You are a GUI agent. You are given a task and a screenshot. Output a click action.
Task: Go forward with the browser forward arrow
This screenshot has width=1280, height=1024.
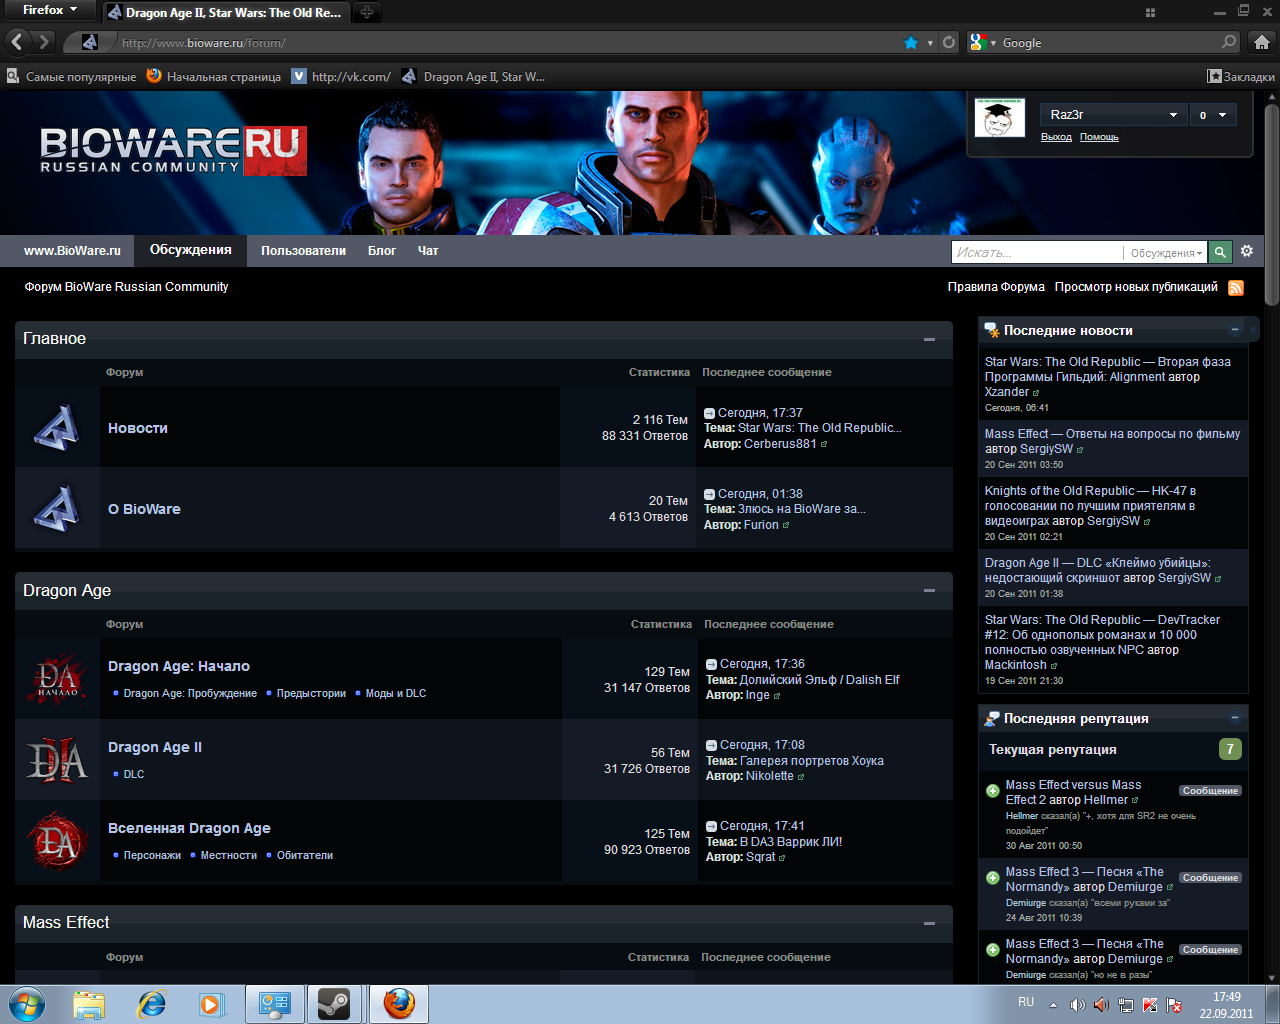coord(44,42)
